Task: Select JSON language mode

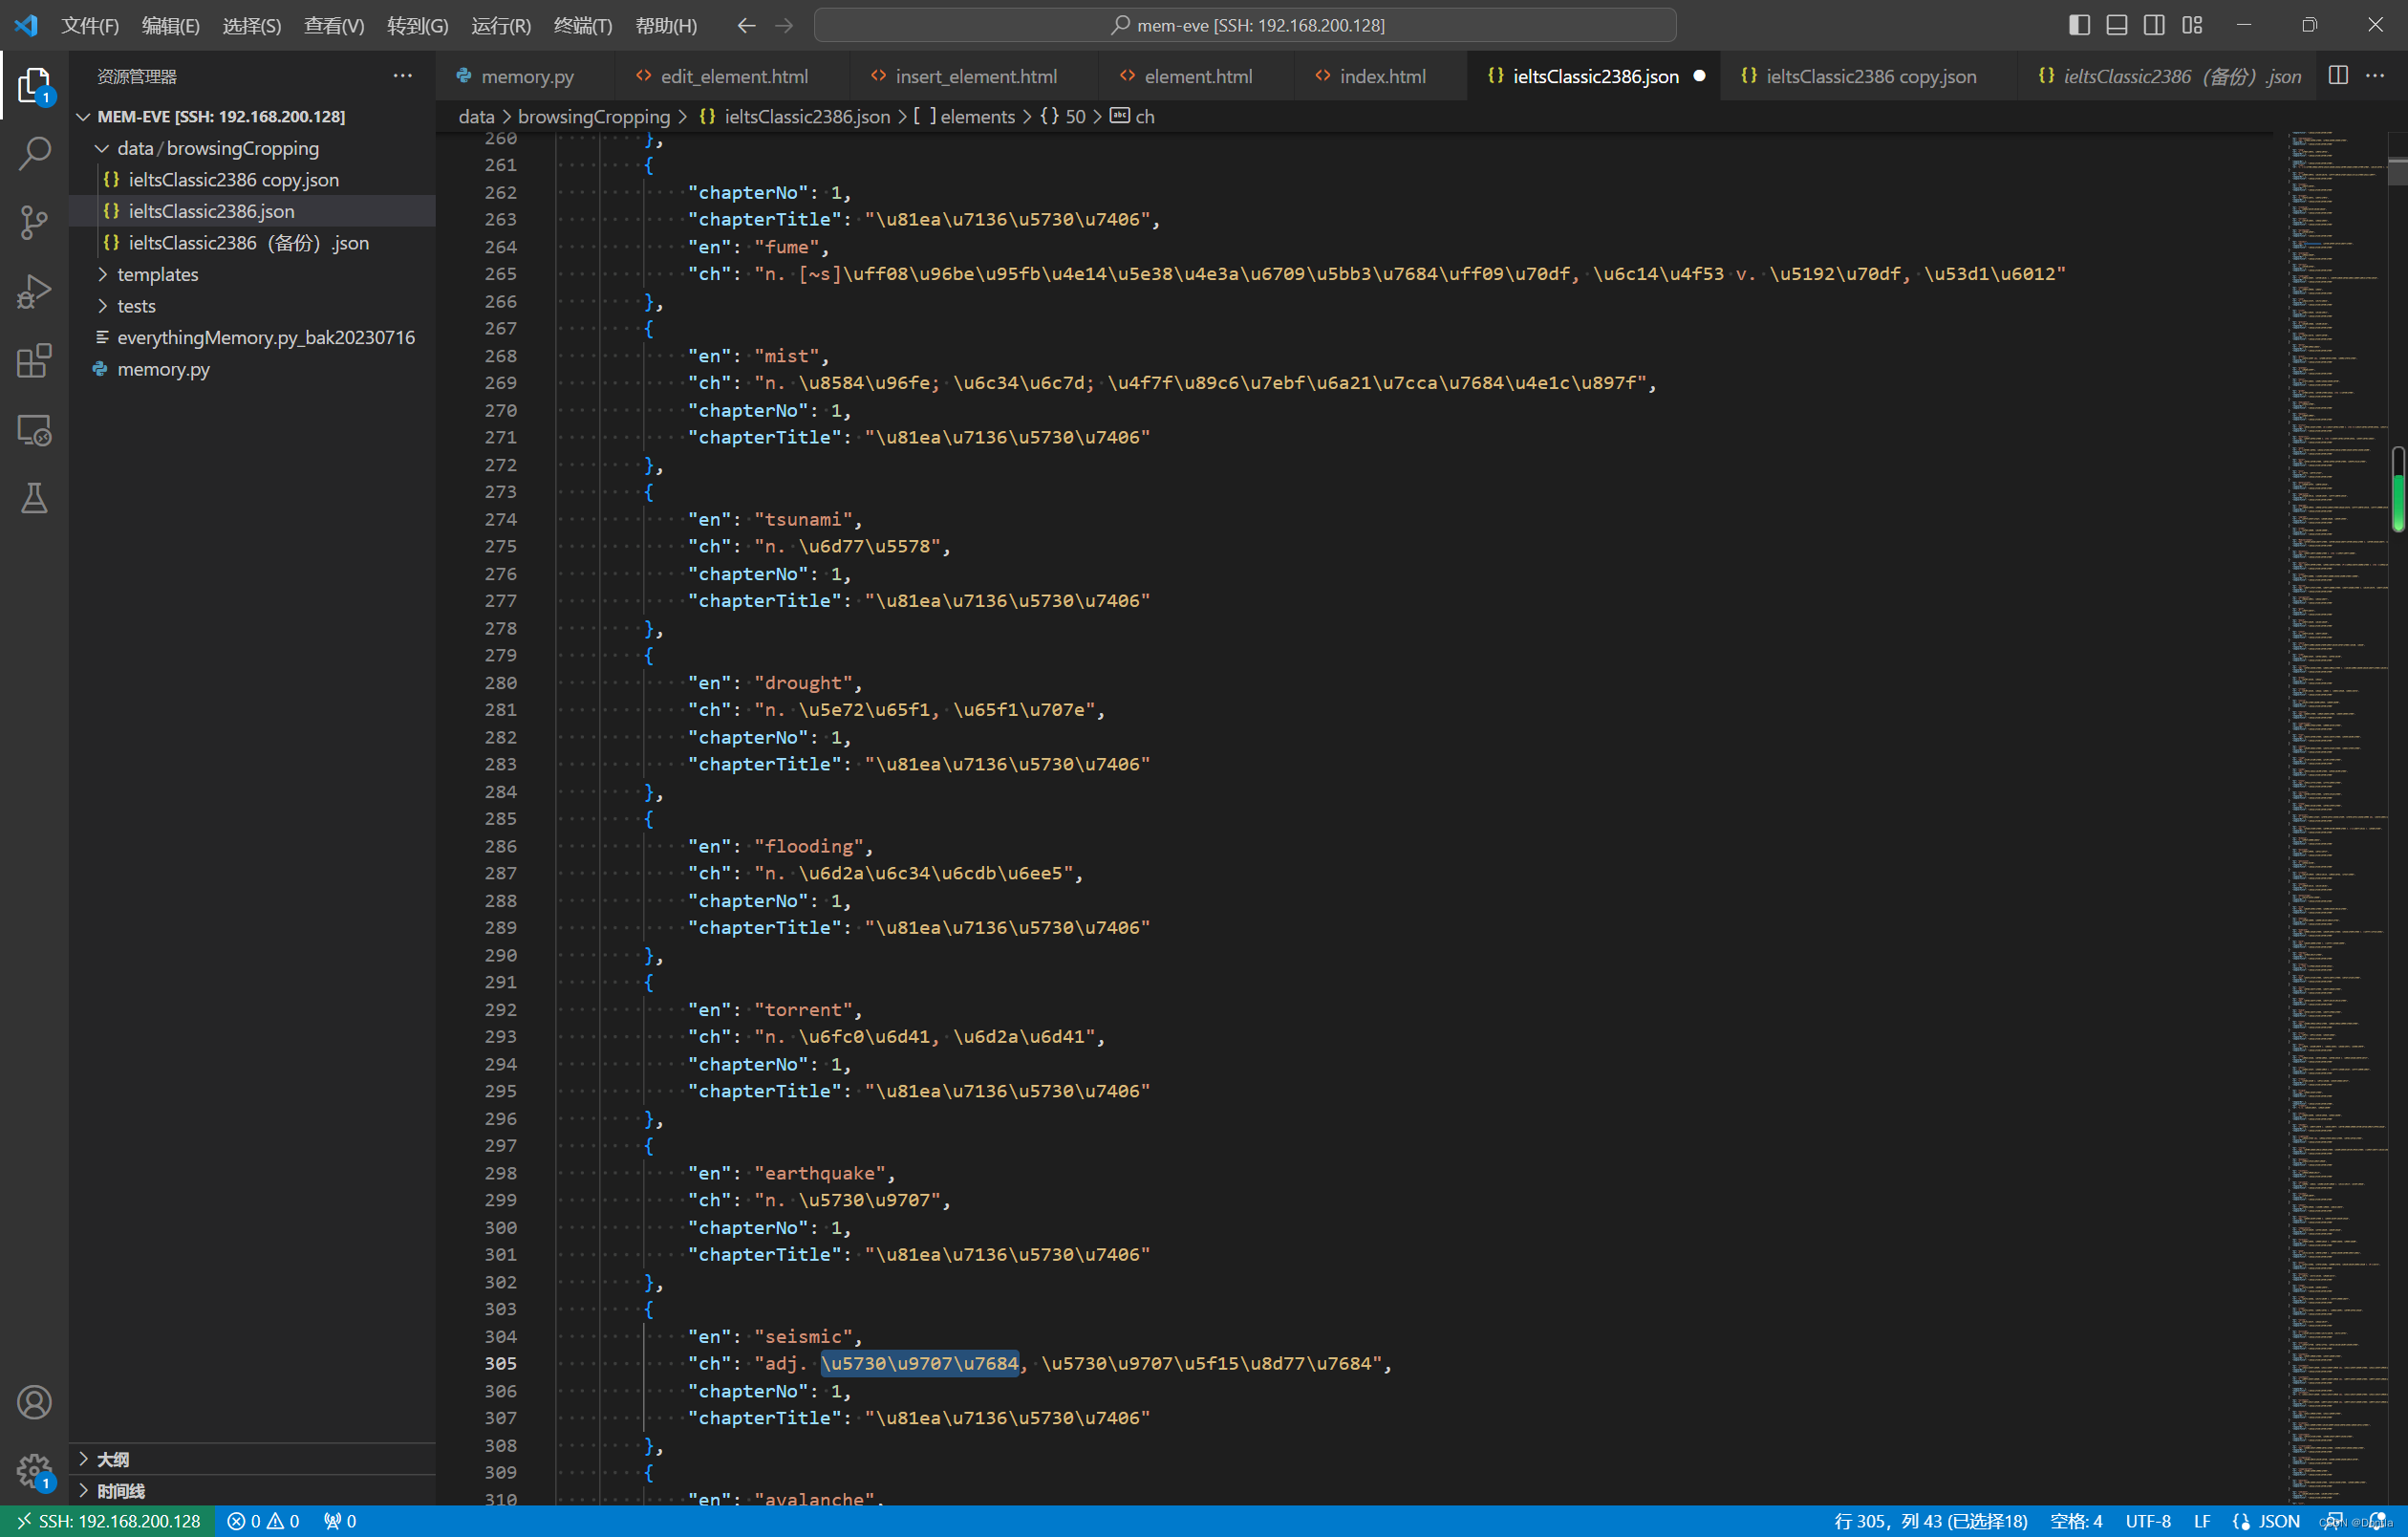Action: point(2279,1521)
